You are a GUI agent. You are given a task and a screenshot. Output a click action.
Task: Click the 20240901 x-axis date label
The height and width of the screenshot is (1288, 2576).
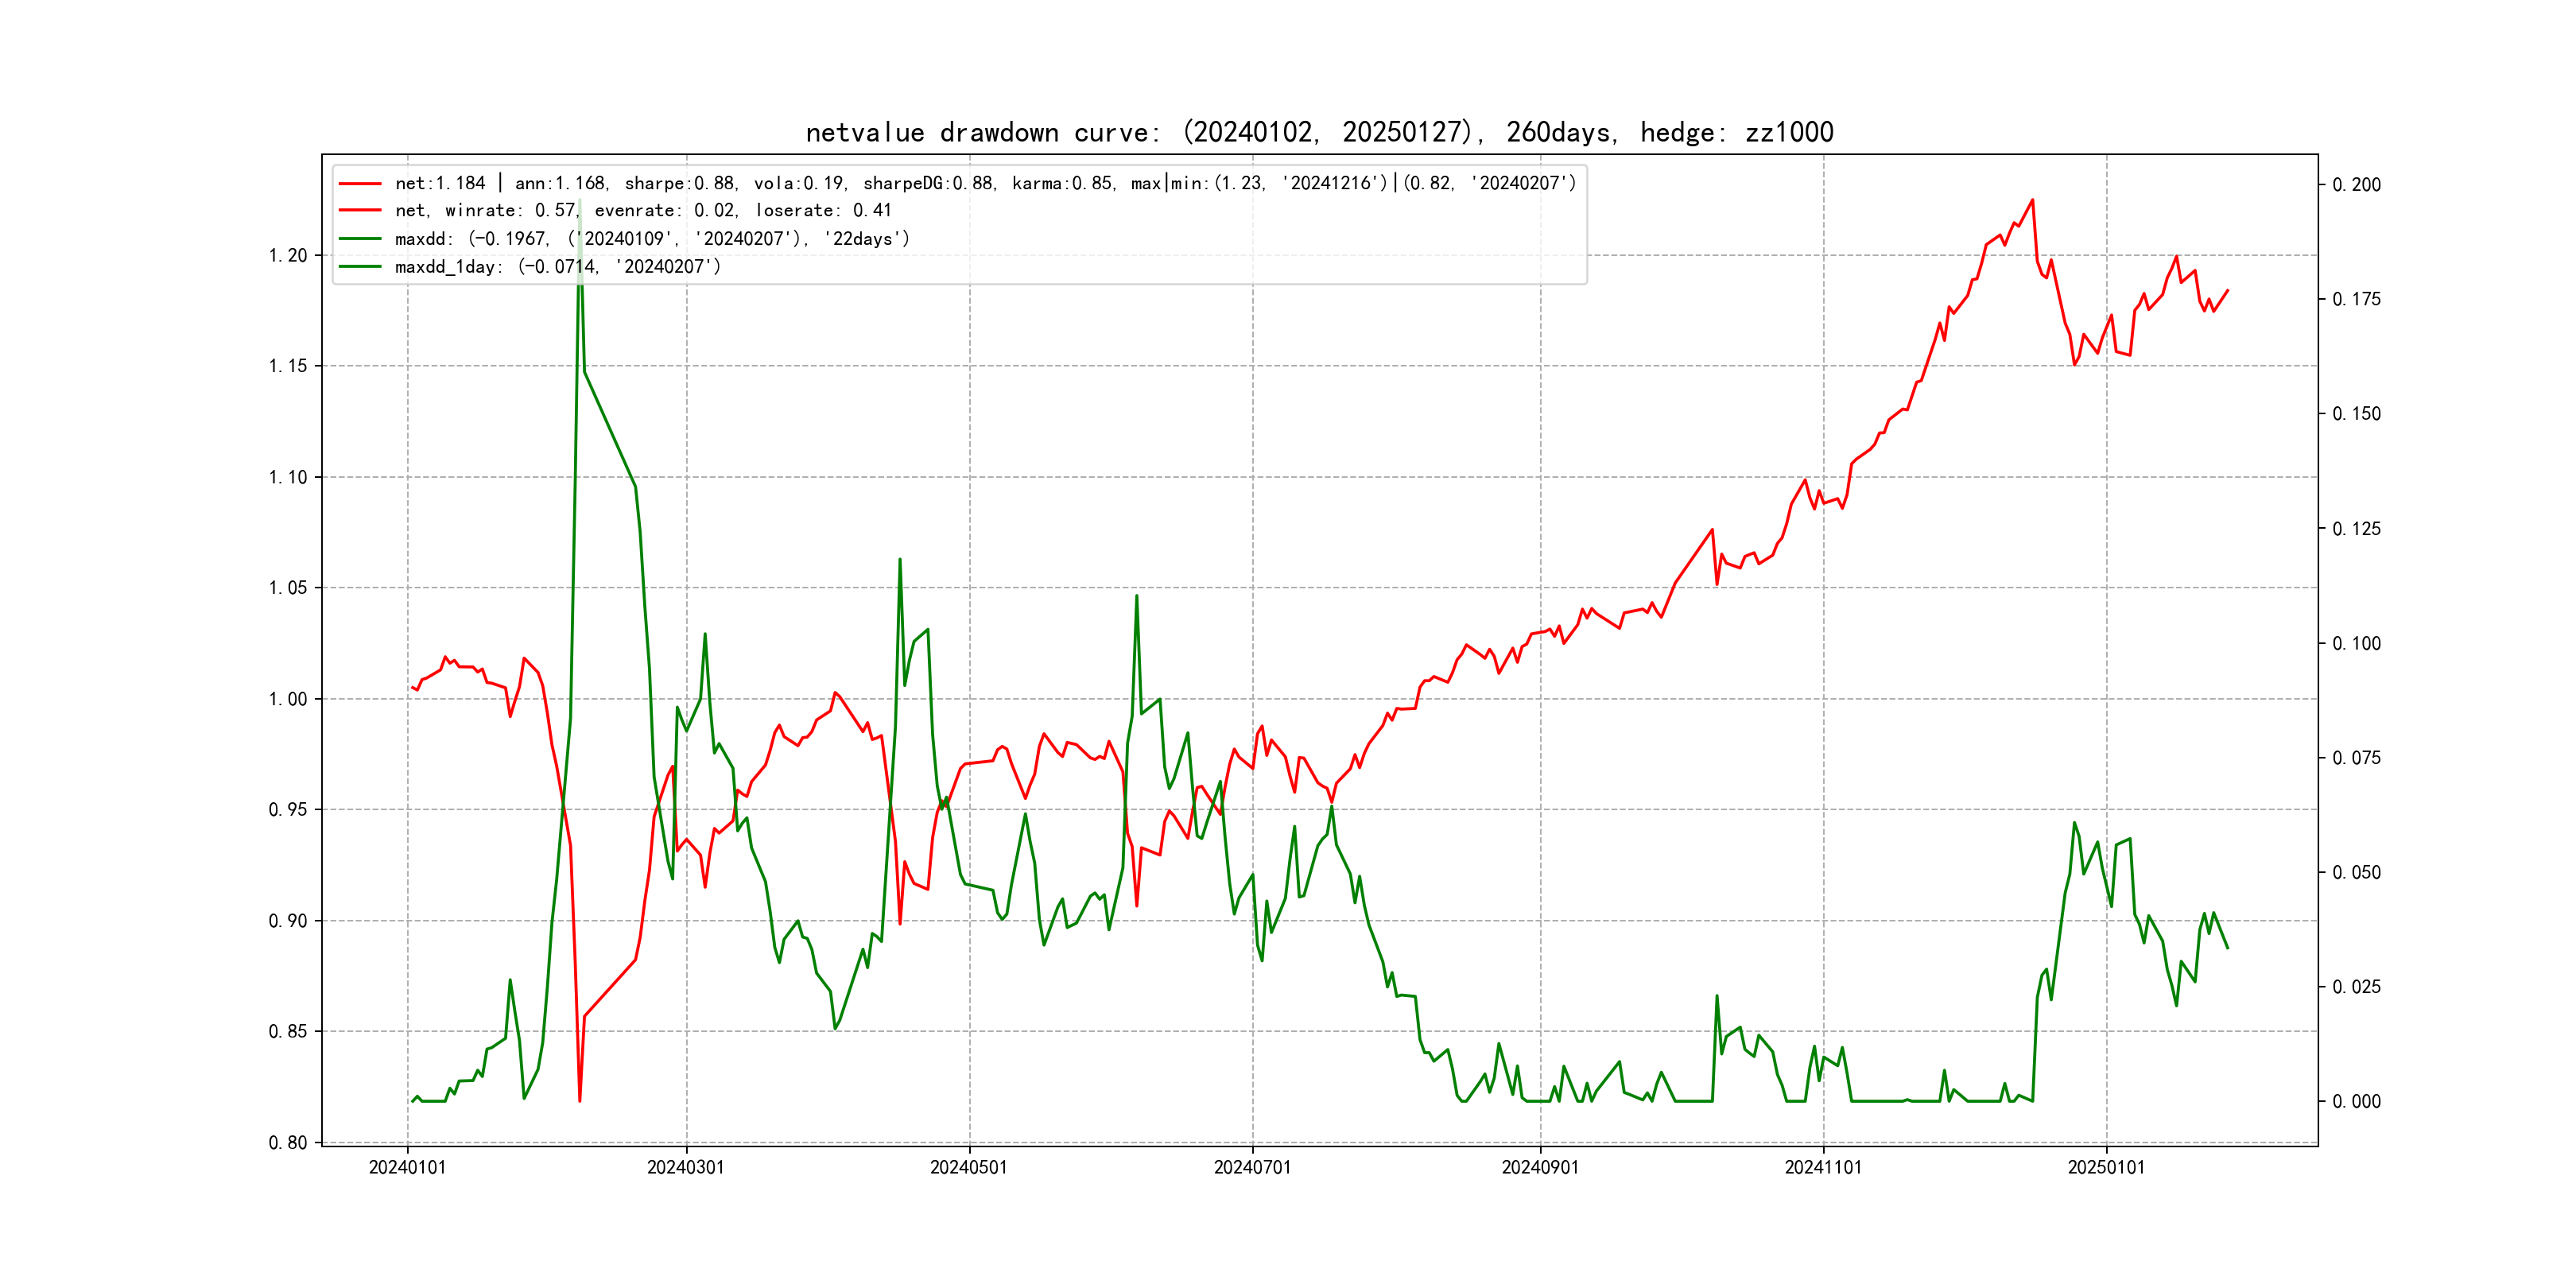point(1540,1168)
